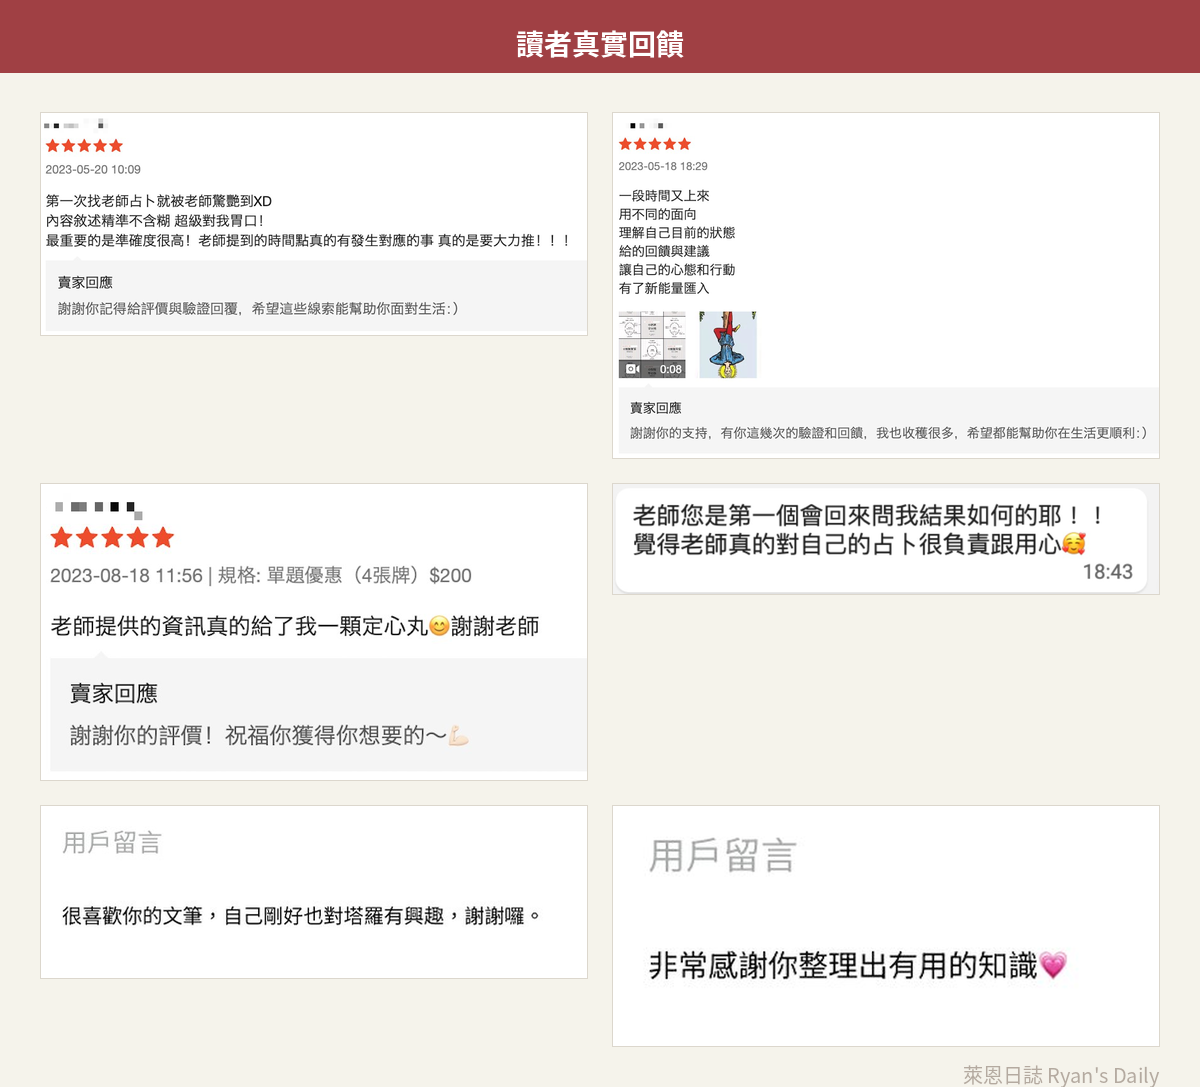Click the camera icon on the video thumbnail
Image resolution: width=1200 pixels, height=1087 pixels.
pos(632,369)
